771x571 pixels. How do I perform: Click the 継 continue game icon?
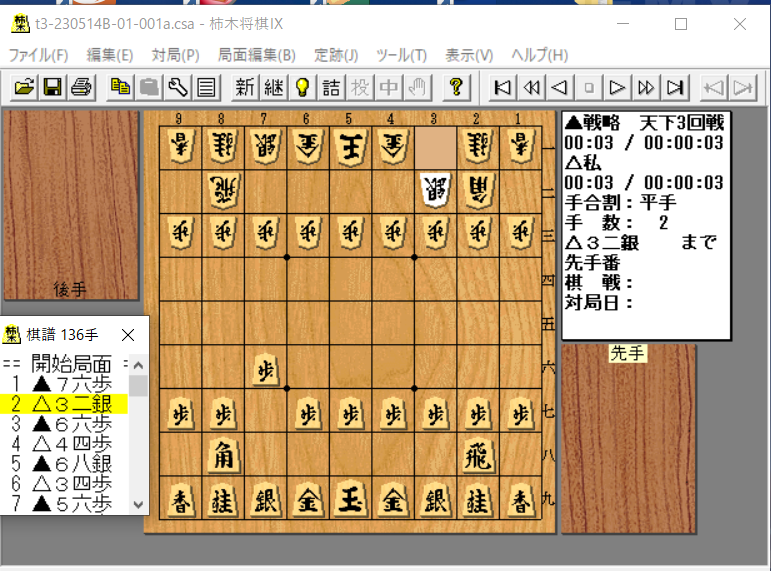click(273, 87)
